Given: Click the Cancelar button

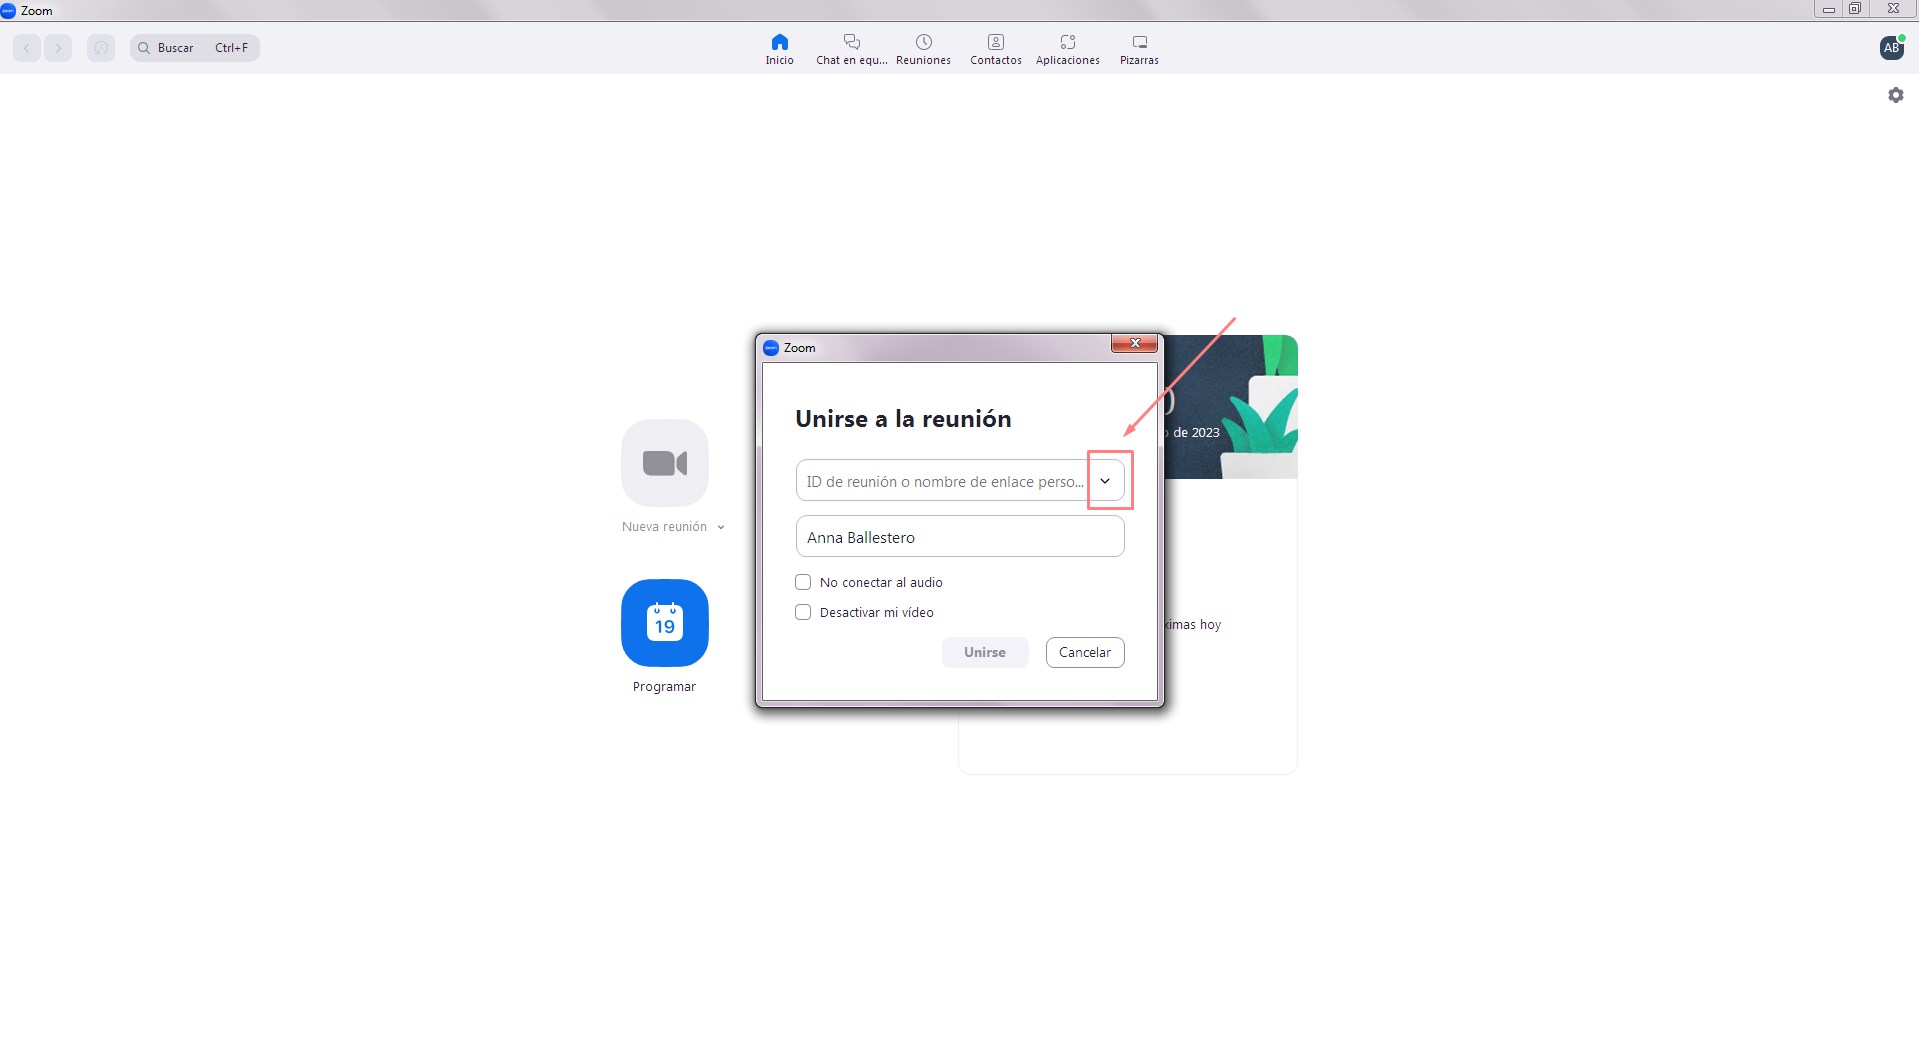Looking at the screenshot, I should click(x=1085, y=652).
